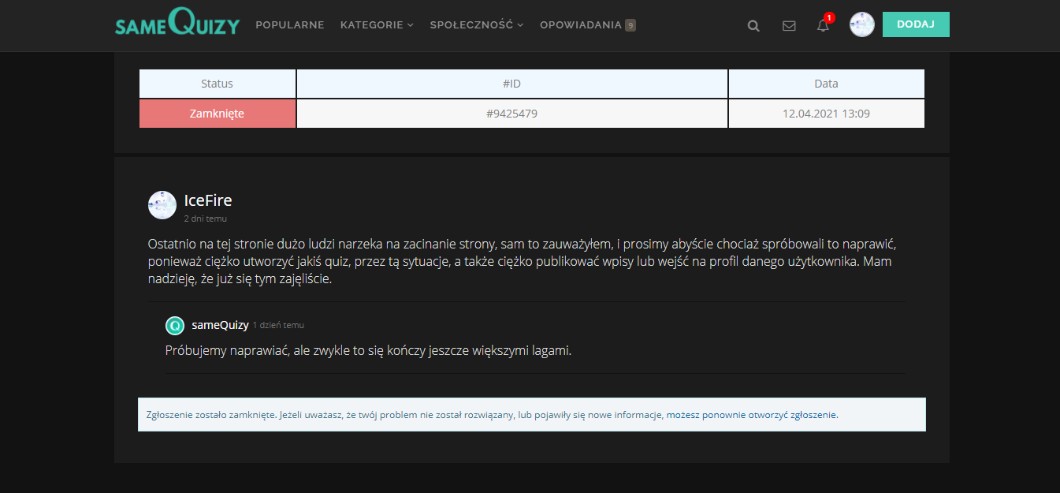Open the Popularne menu item
The height and width of the screenshot is (493, 1060).
tap(290, 25)
